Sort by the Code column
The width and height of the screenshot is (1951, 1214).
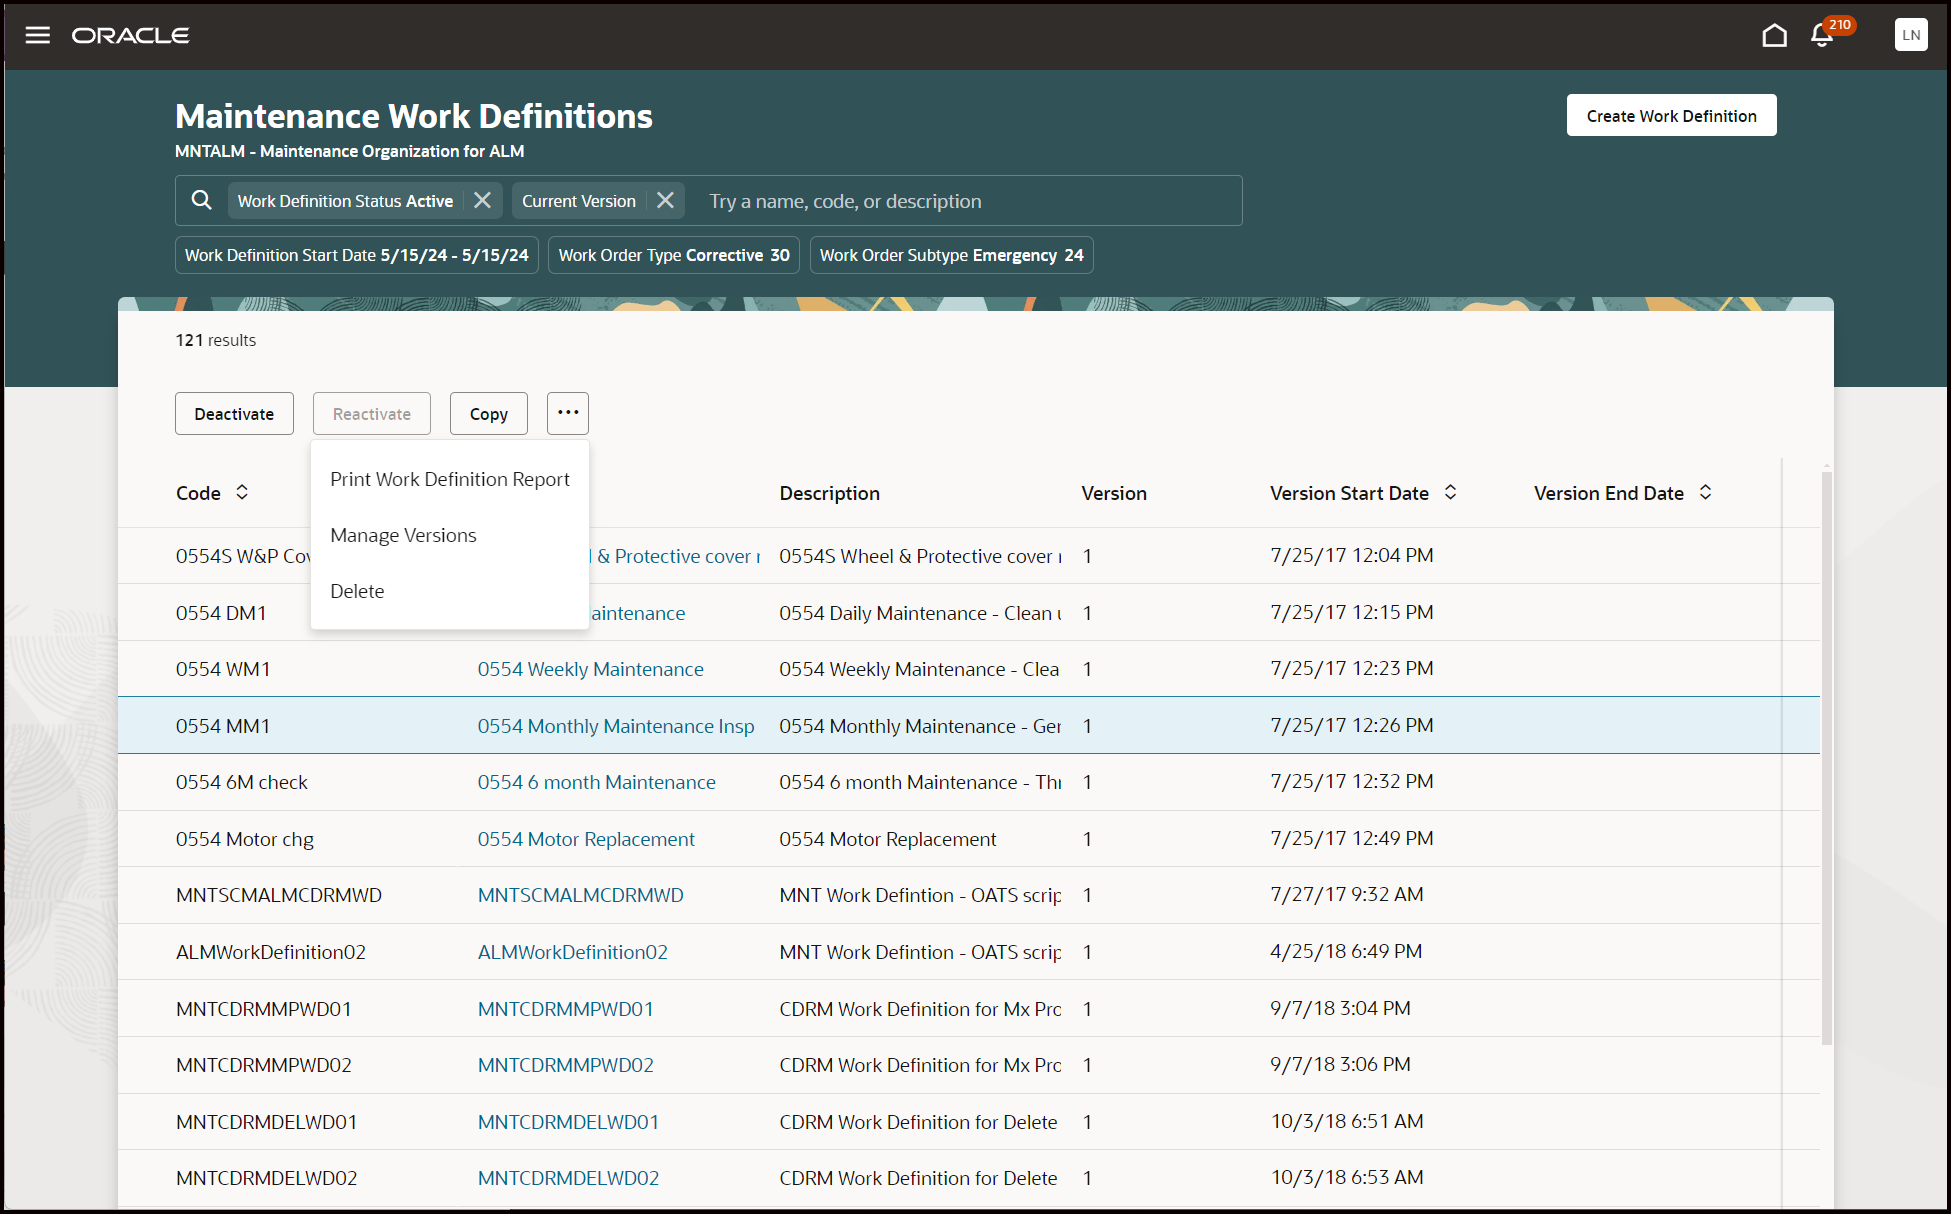click(242, 493)
